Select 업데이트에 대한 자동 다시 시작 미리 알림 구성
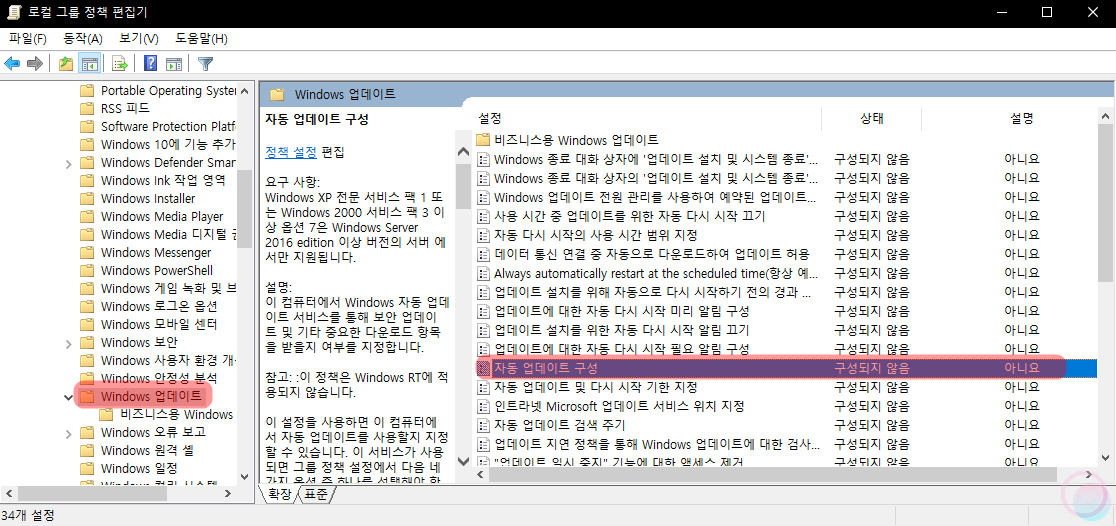 point(785,311)
